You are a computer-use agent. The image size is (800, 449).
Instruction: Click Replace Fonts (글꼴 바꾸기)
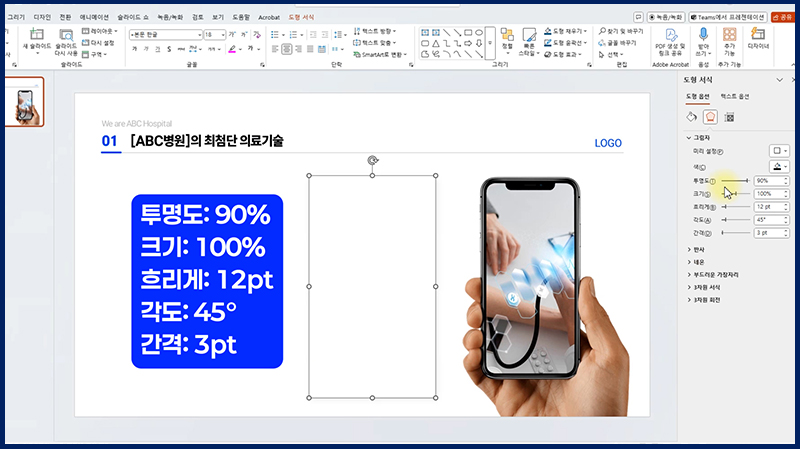click(617, 43)
